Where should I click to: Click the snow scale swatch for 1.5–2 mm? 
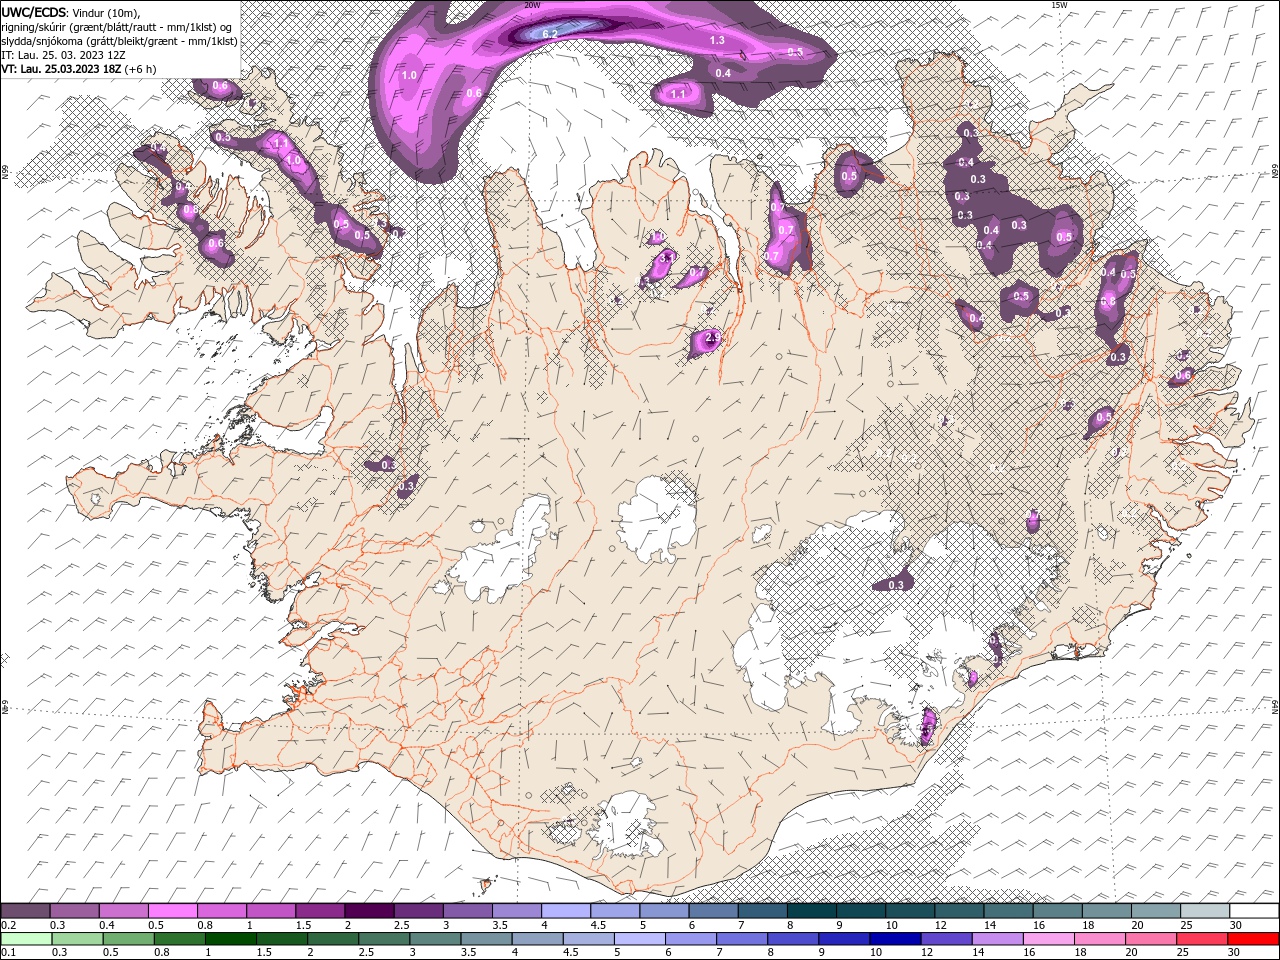(x=320, y=911)
